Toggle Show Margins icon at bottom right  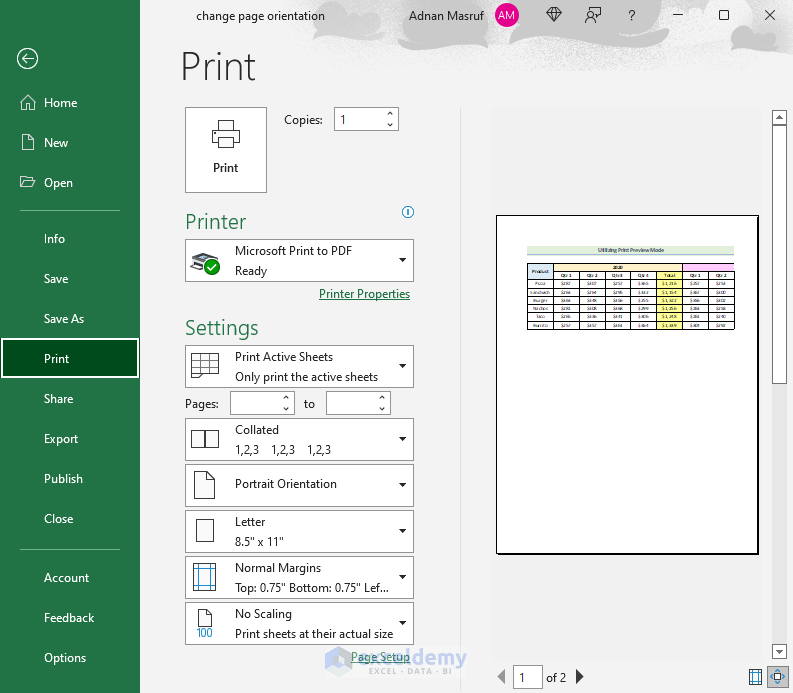point(755,677)
